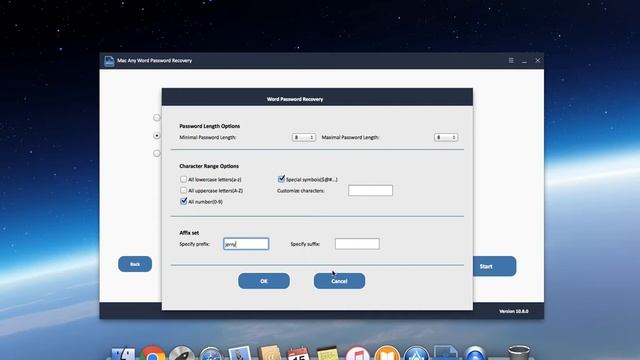Click the Specify suffix label
Screen dimensions: 640x360
coord(305,244)
